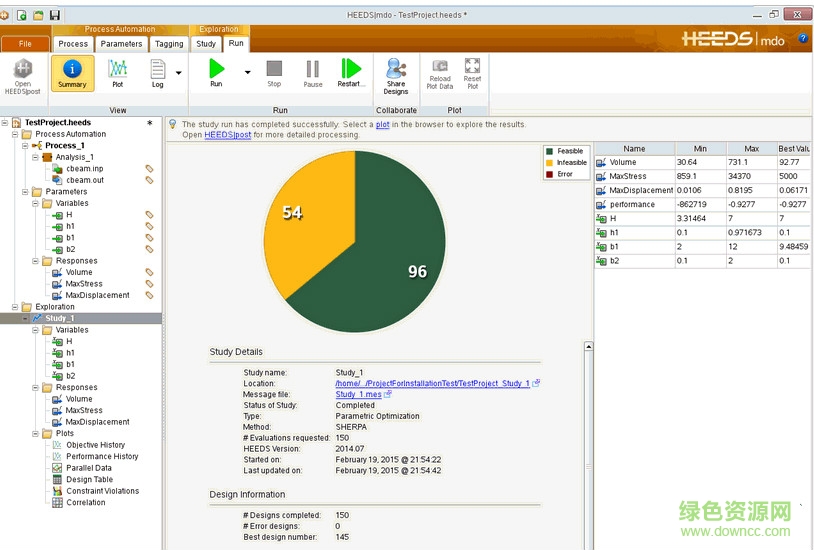Switch to the Parameters tab
The height and width of the screenshot is (550, 814).
tap(121, 44)
